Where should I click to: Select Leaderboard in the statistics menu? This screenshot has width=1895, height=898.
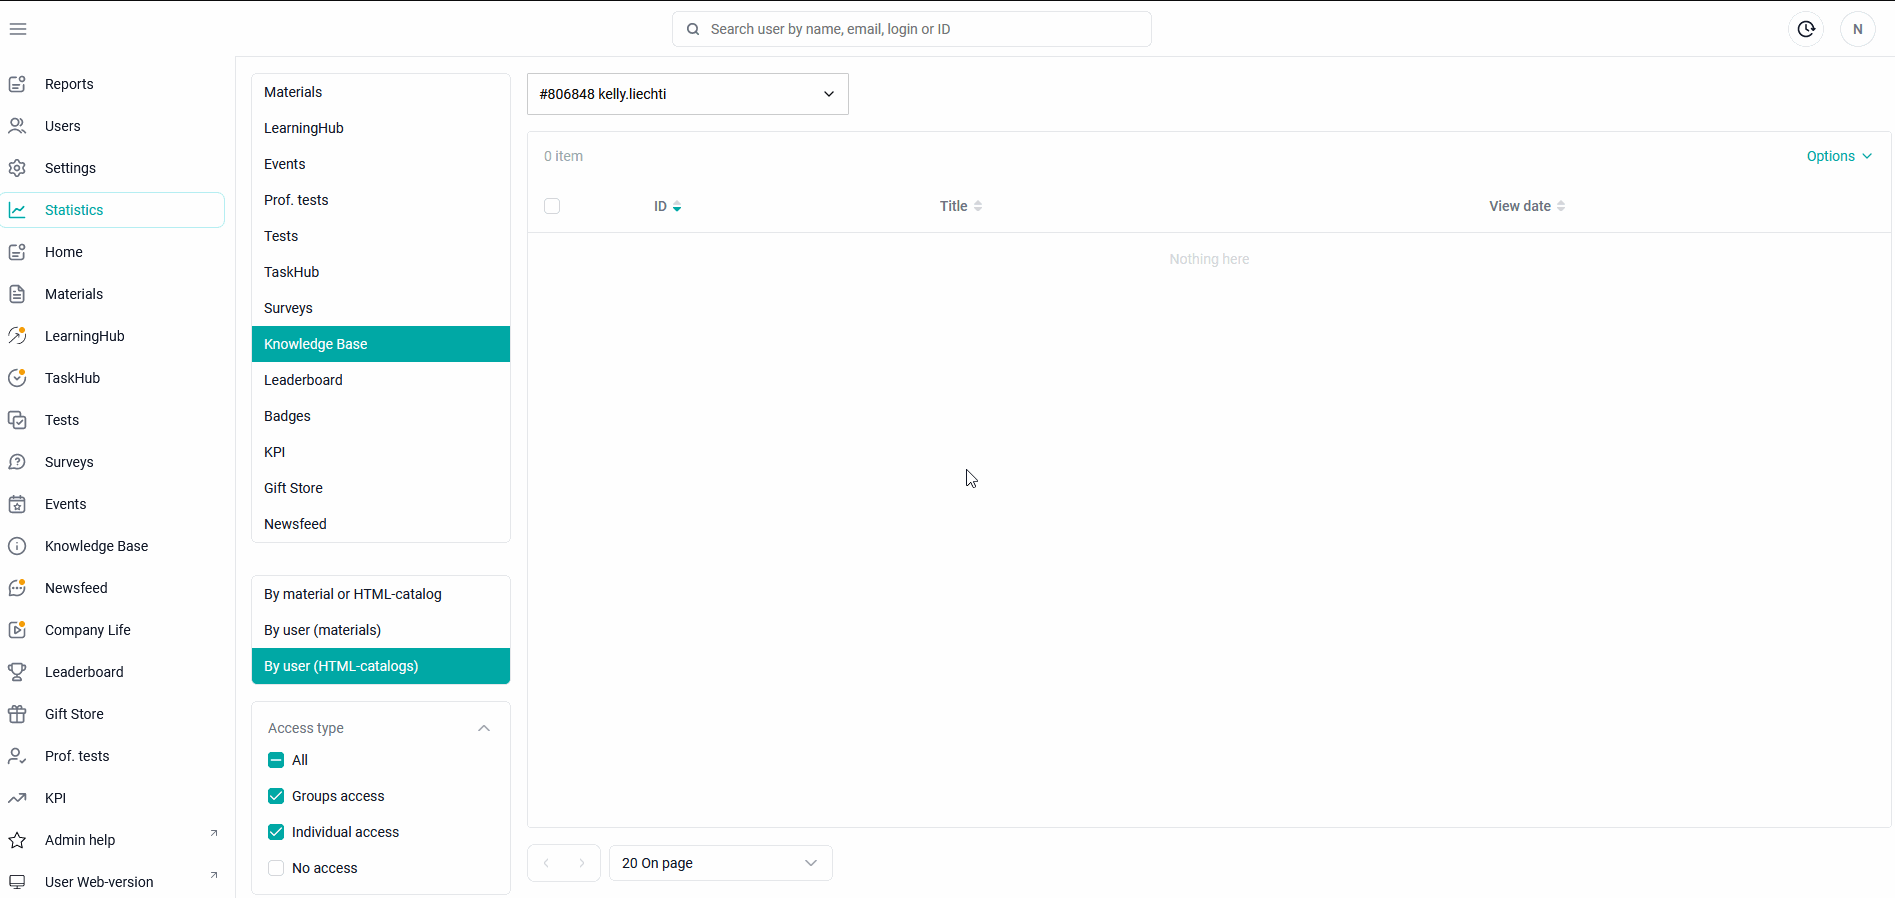tap(381, 380)
